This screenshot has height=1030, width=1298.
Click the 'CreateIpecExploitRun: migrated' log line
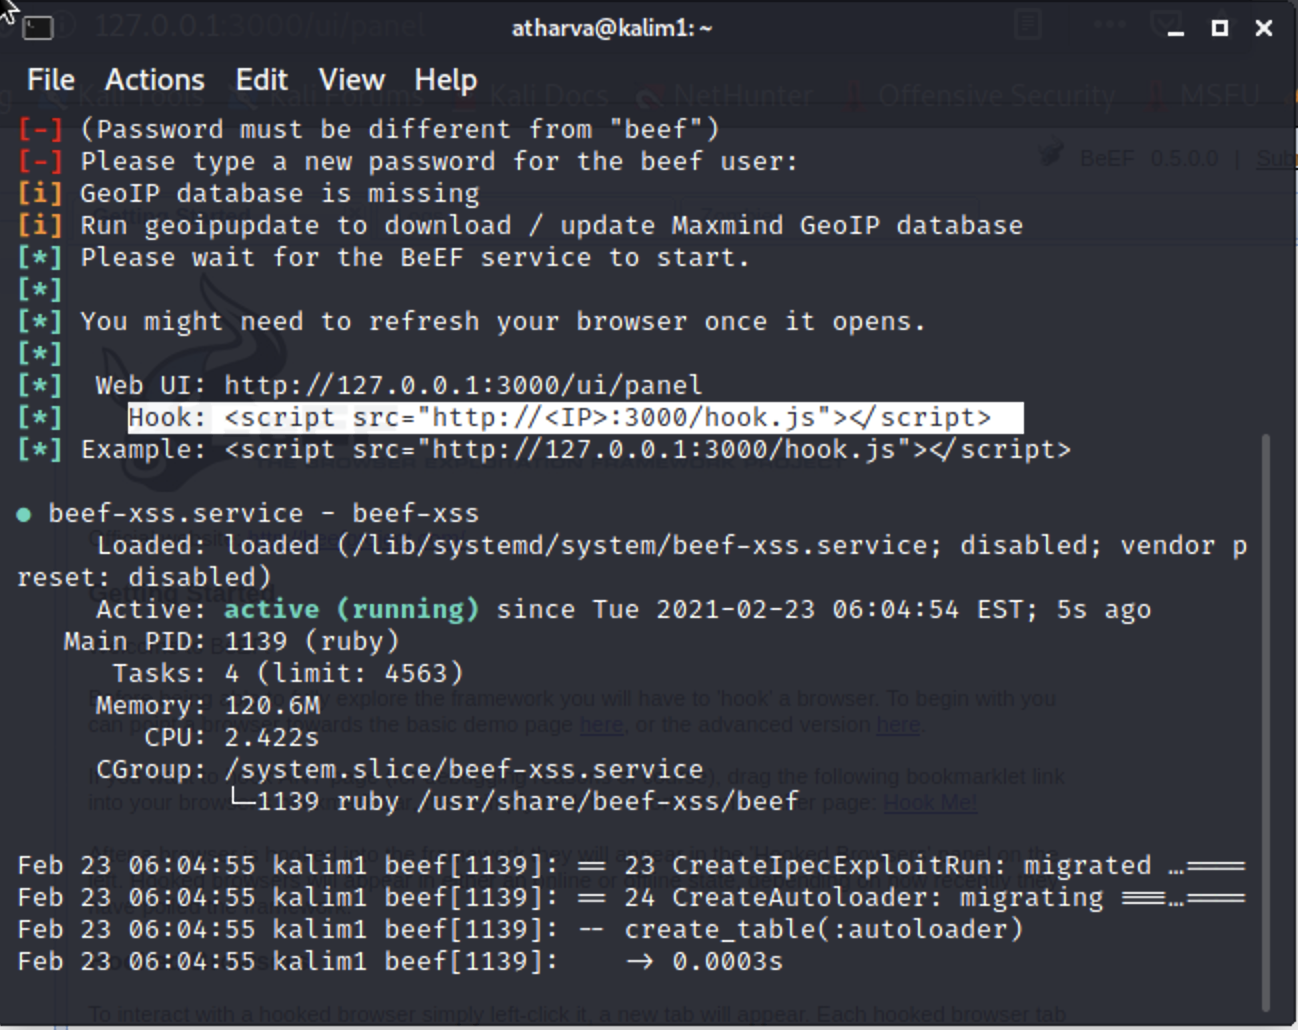click(631, 865)
